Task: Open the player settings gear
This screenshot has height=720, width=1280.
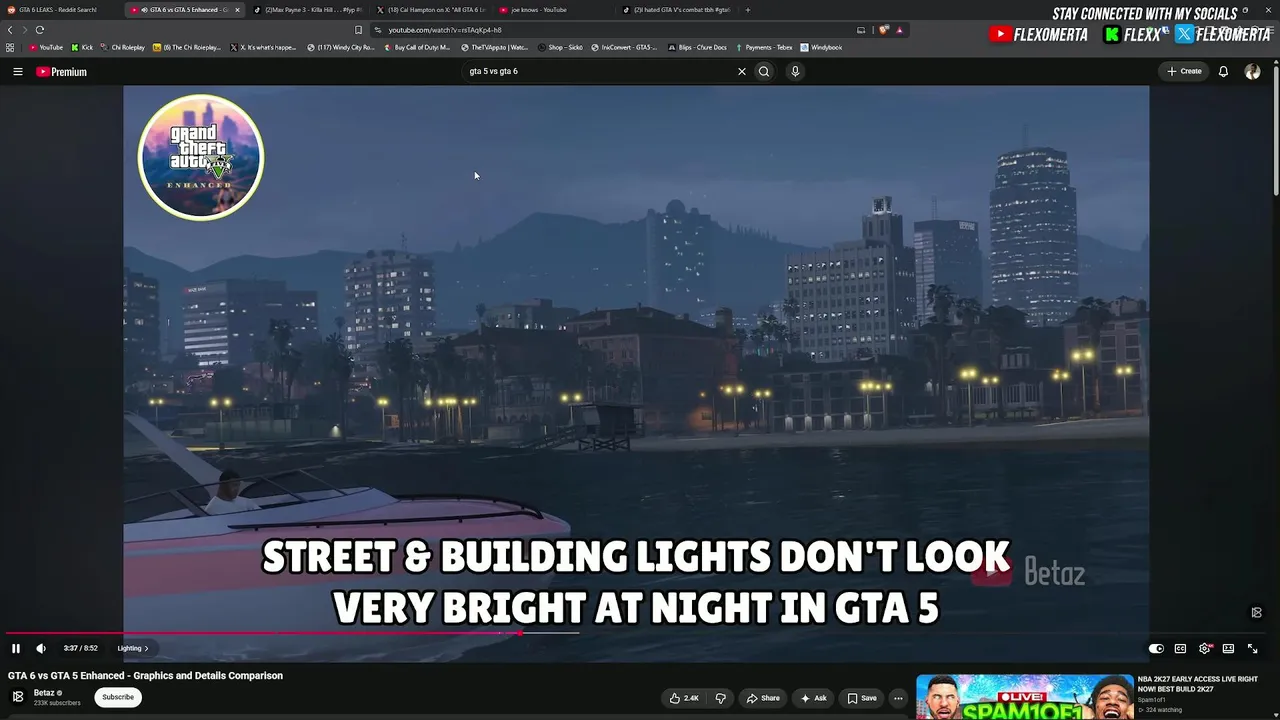Action: tap(1205, 648)
